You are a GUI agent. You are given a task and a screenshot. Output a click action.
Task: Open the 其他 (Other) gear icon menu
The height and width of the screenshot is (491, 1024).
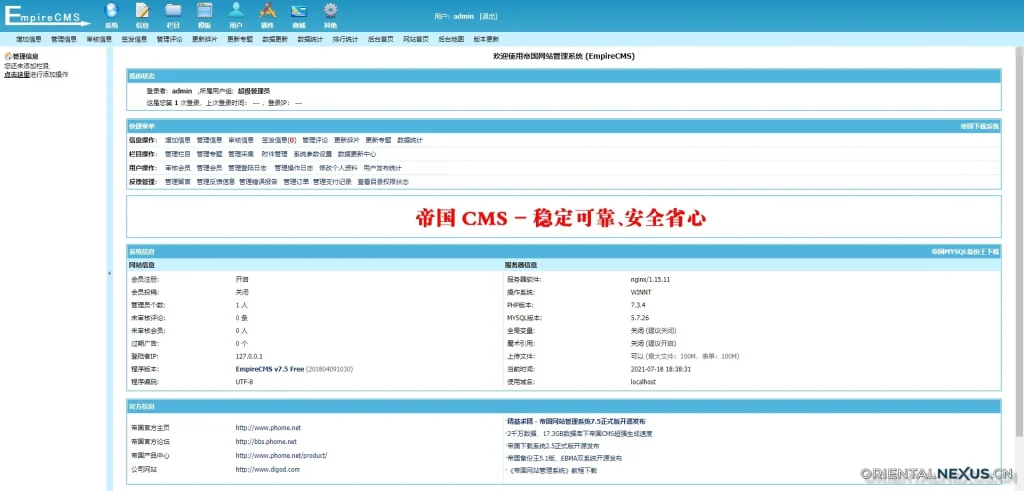[x=330, y=15]
